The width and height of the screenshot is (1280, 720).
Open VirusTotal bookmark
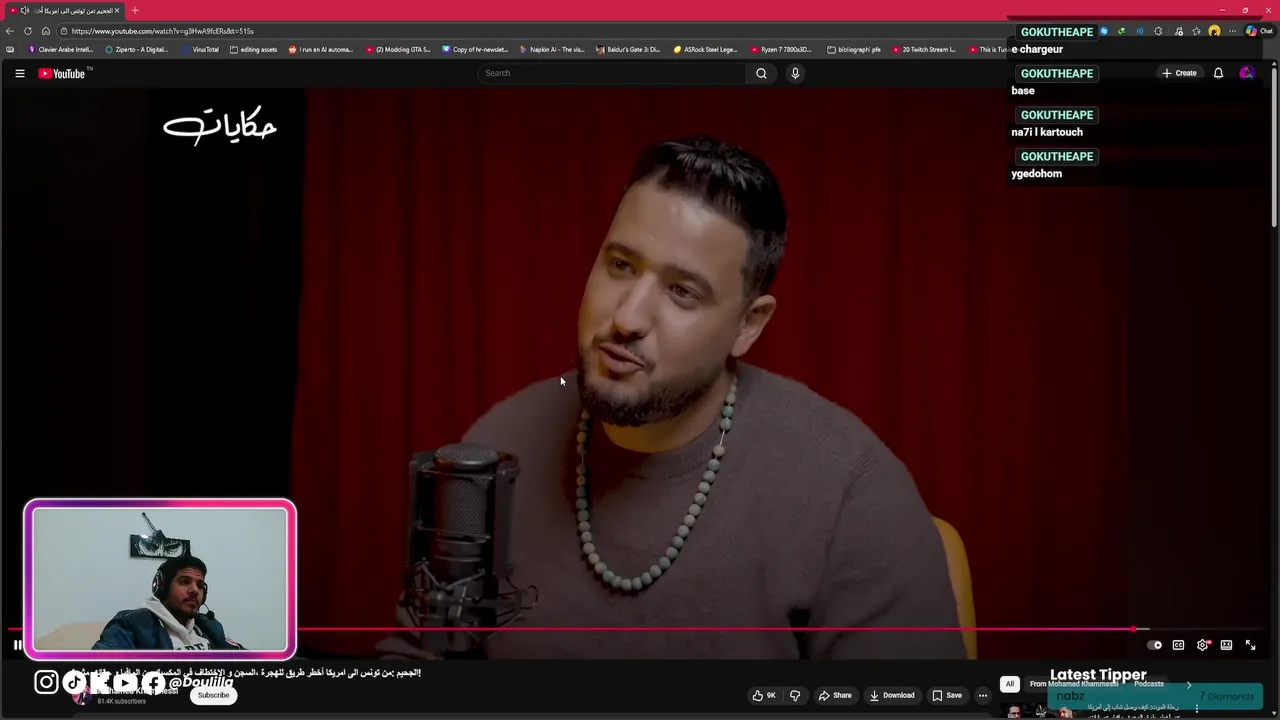200,49
